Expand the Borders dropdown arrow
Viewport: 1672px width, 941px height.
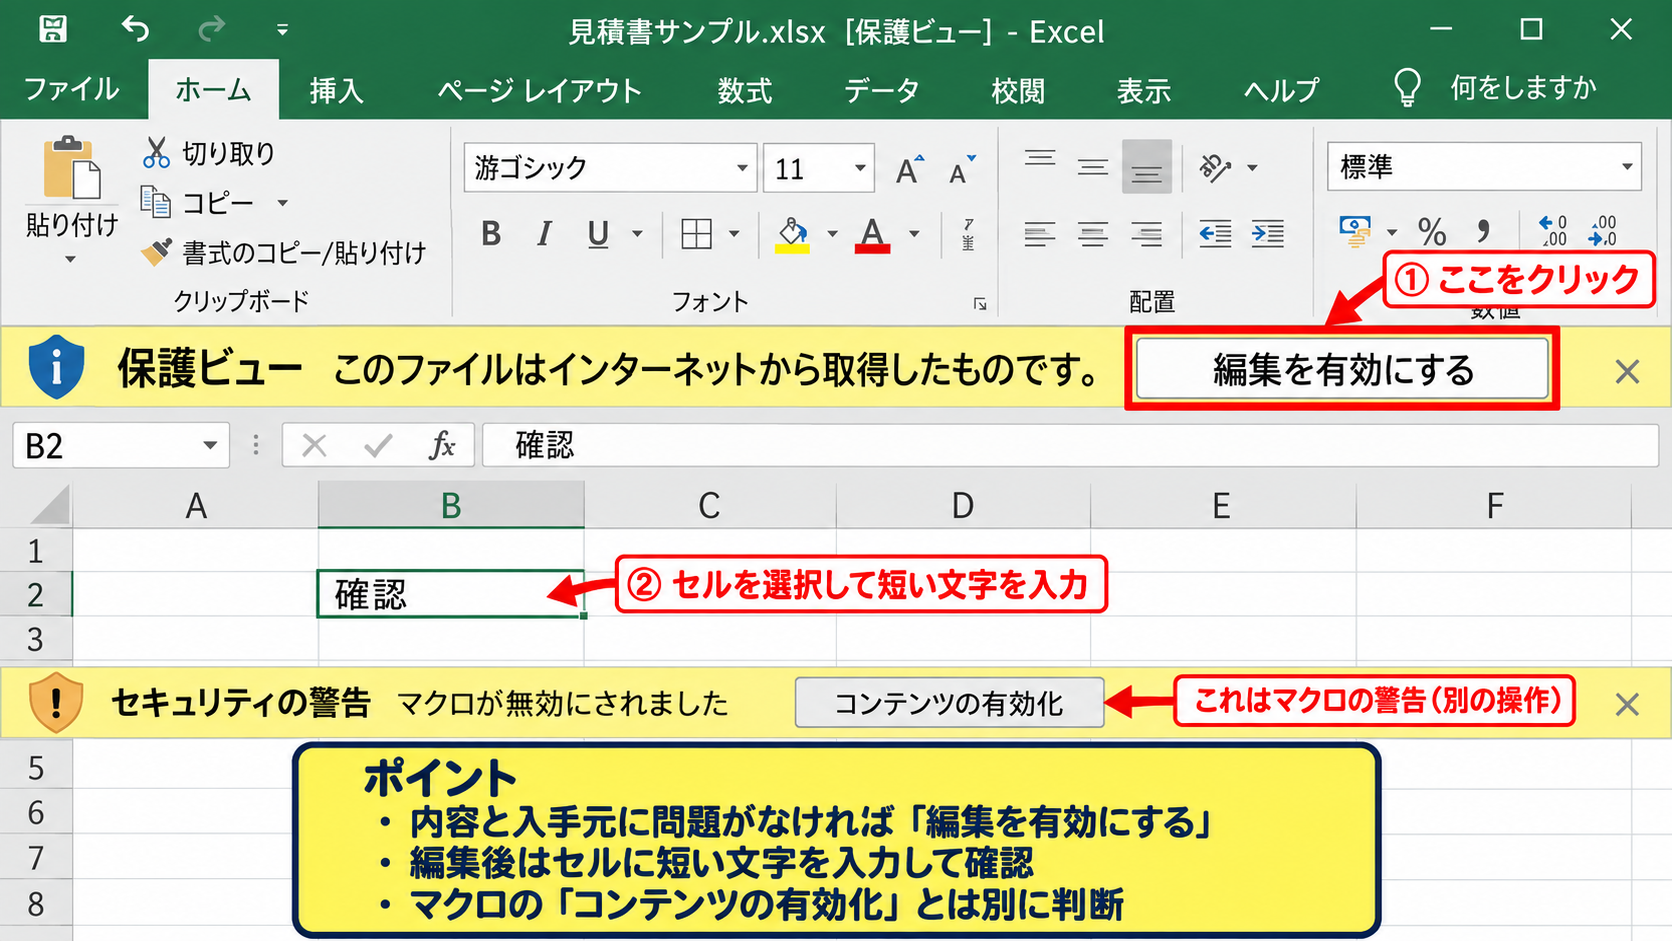click(734, 234)
